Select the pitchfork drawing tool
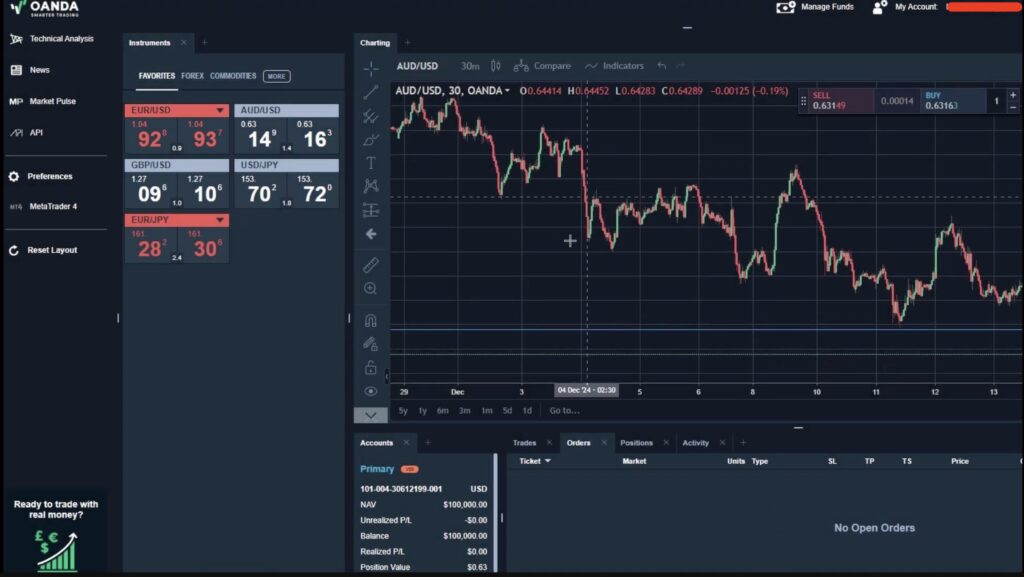The width and height of the screenshot is (1024, 577). 371,116
